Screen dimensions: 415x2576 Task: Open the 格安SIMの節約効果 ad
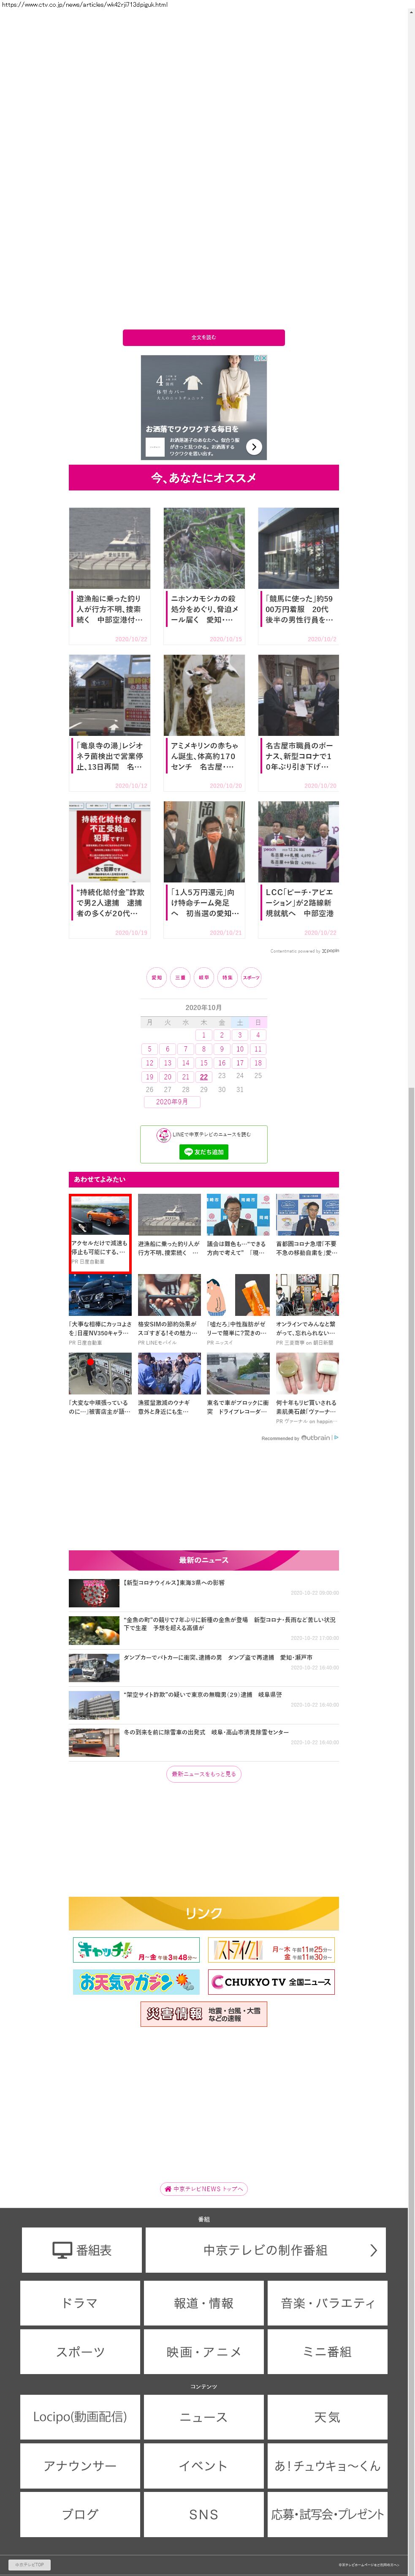[x=169, y=1310]
